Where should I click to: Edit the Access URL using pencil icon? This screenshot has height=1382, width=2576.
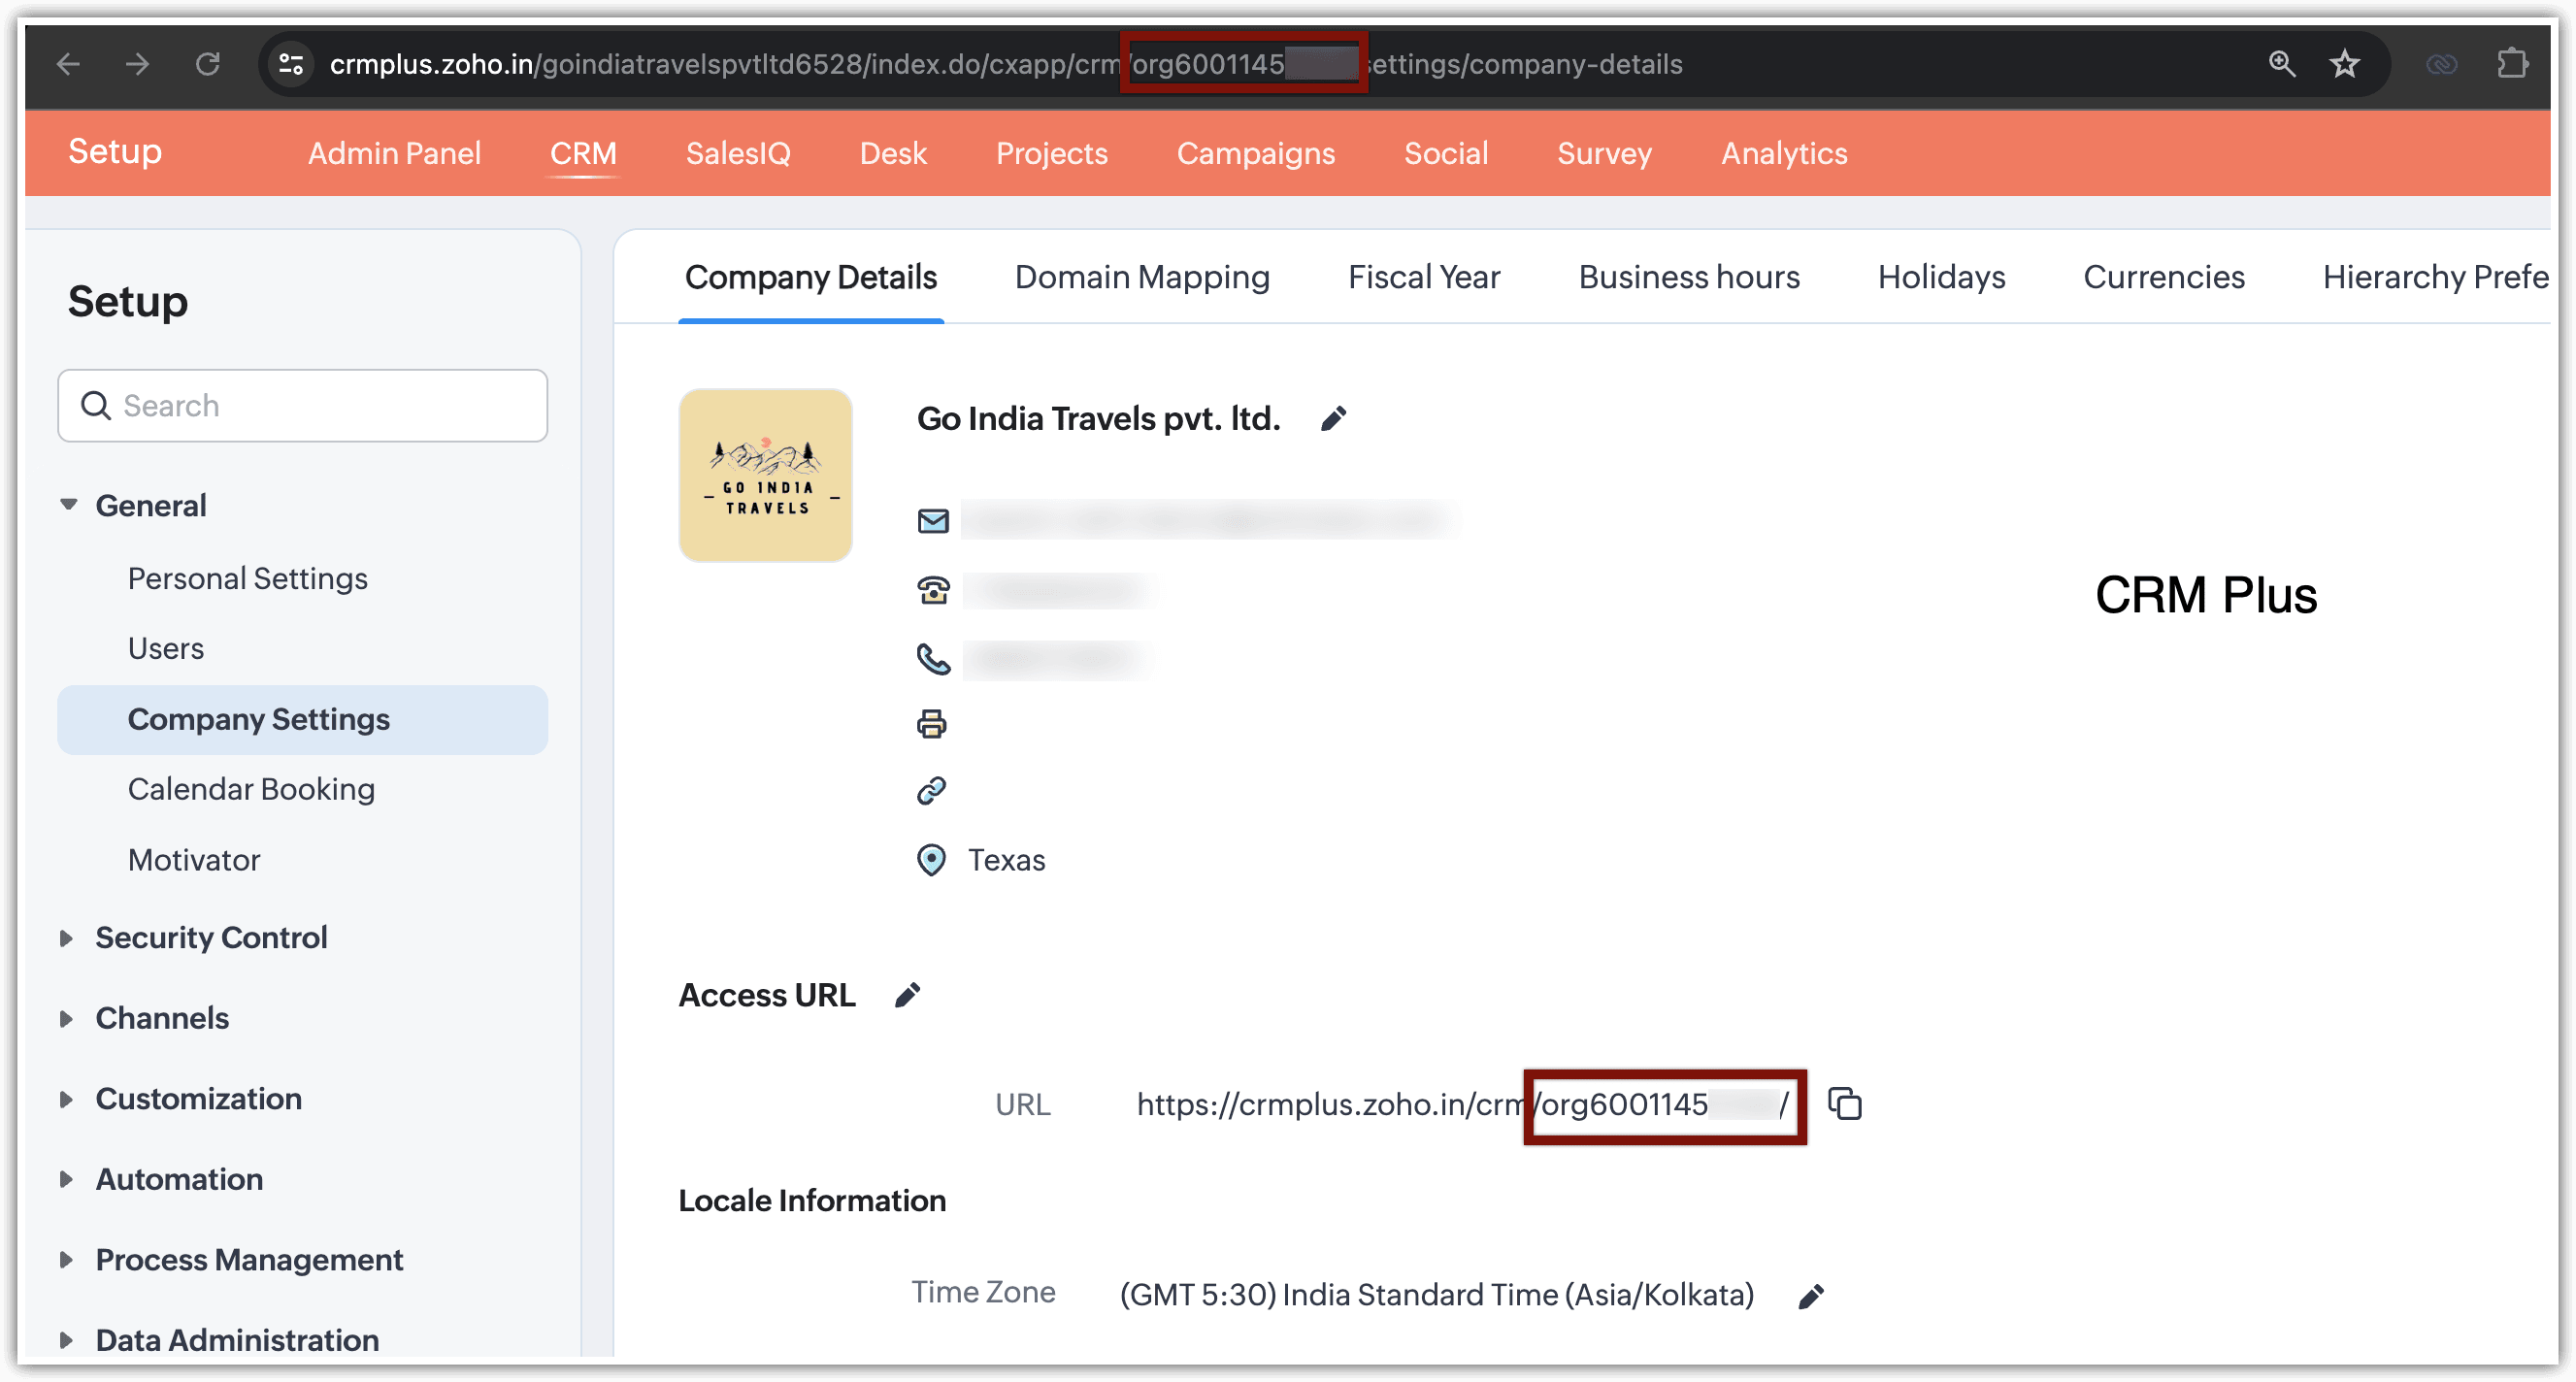tap(907, 995)
